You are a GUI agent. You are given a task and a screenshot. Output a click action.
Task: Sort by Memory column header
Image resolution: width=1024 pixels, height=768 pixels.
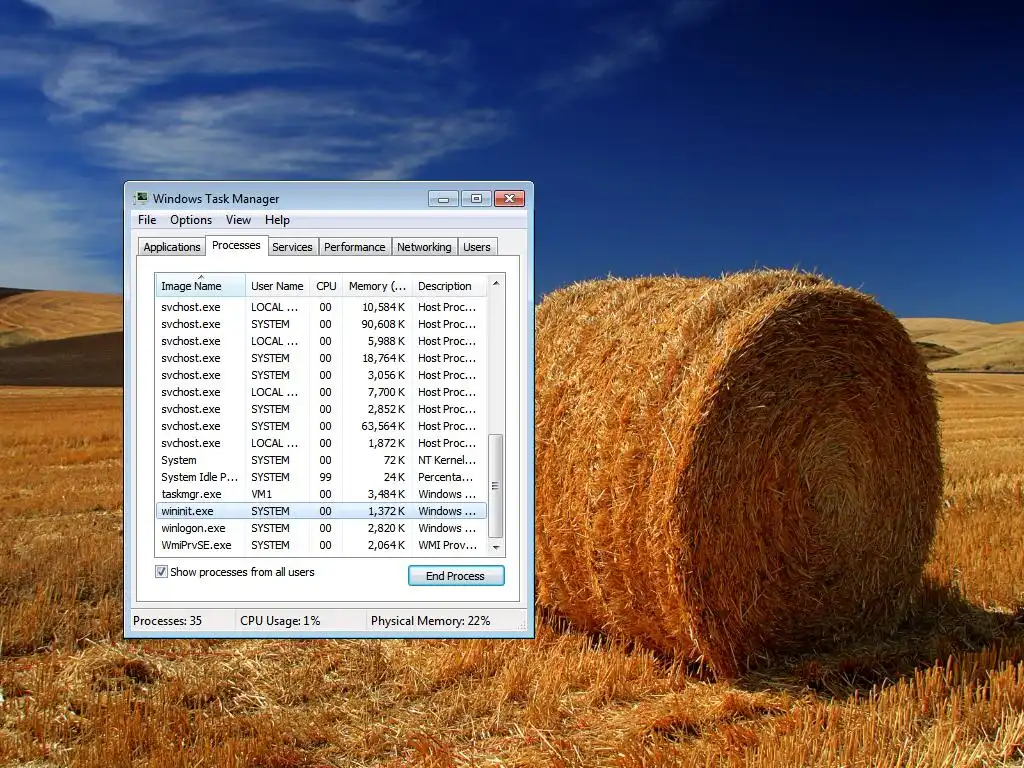[x=377, y=286]
